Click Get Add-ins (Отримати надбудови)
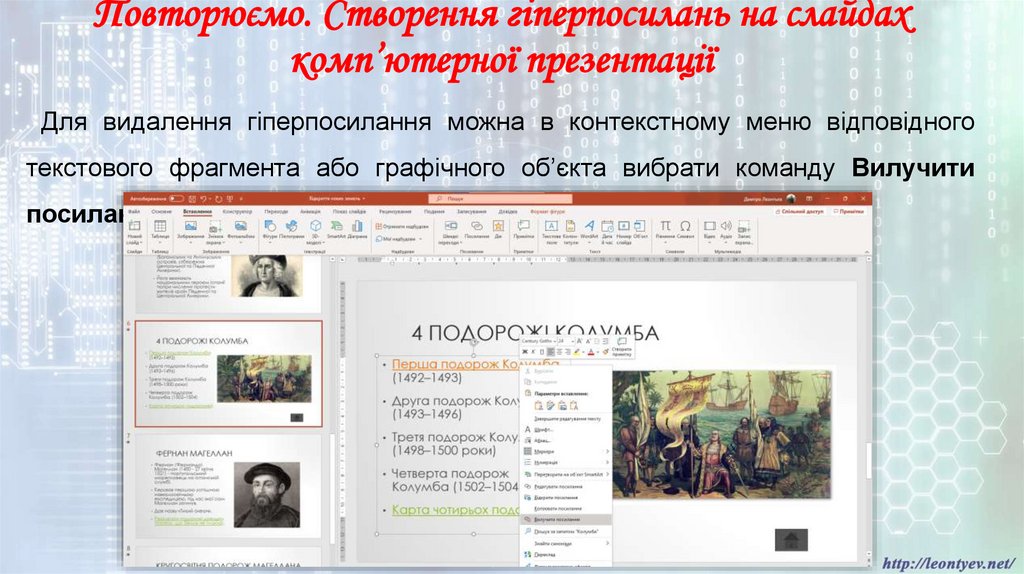This screenshot has height=574, width=1024. 402,226
